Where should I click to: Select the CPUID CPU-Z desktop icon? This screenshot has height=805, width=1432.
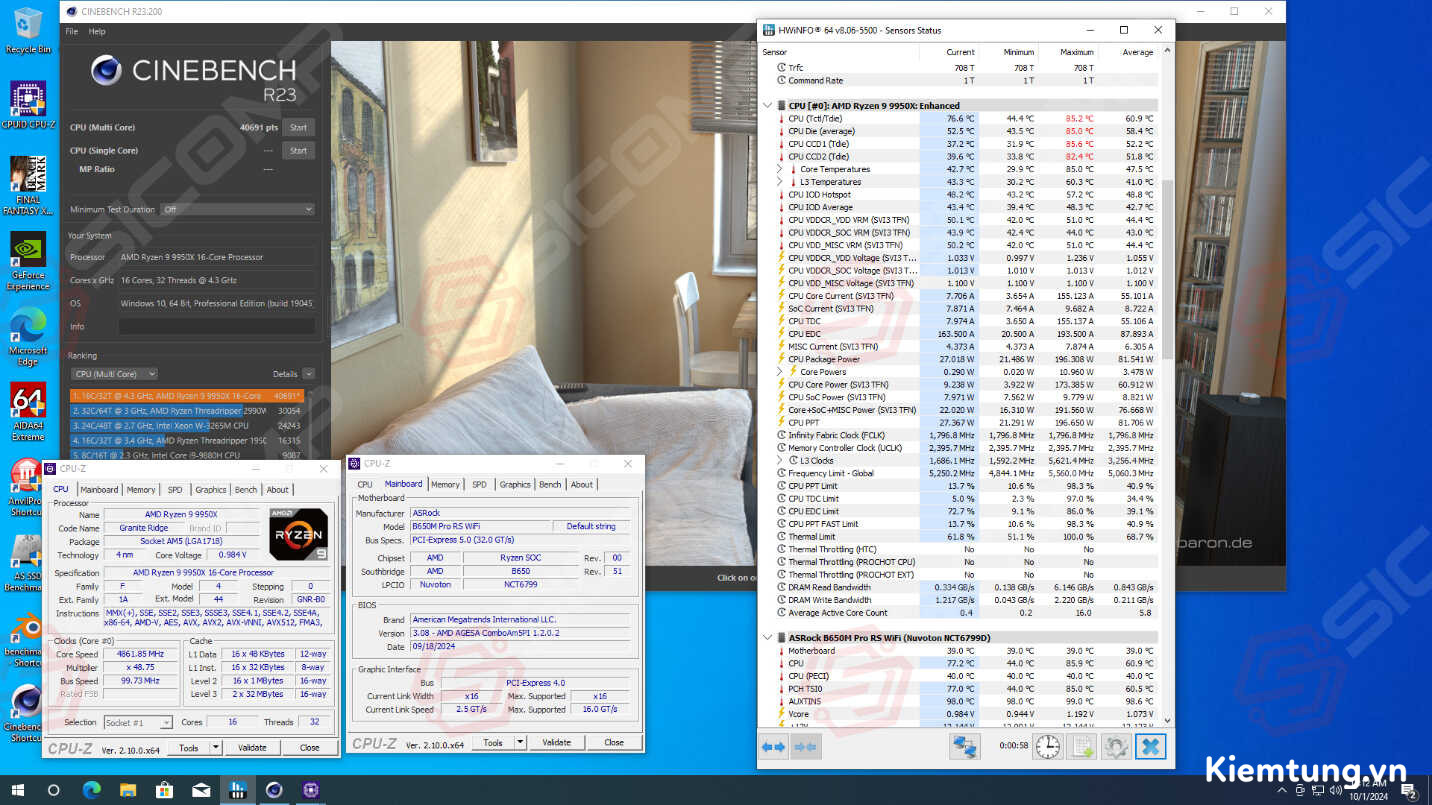point(28,104)
